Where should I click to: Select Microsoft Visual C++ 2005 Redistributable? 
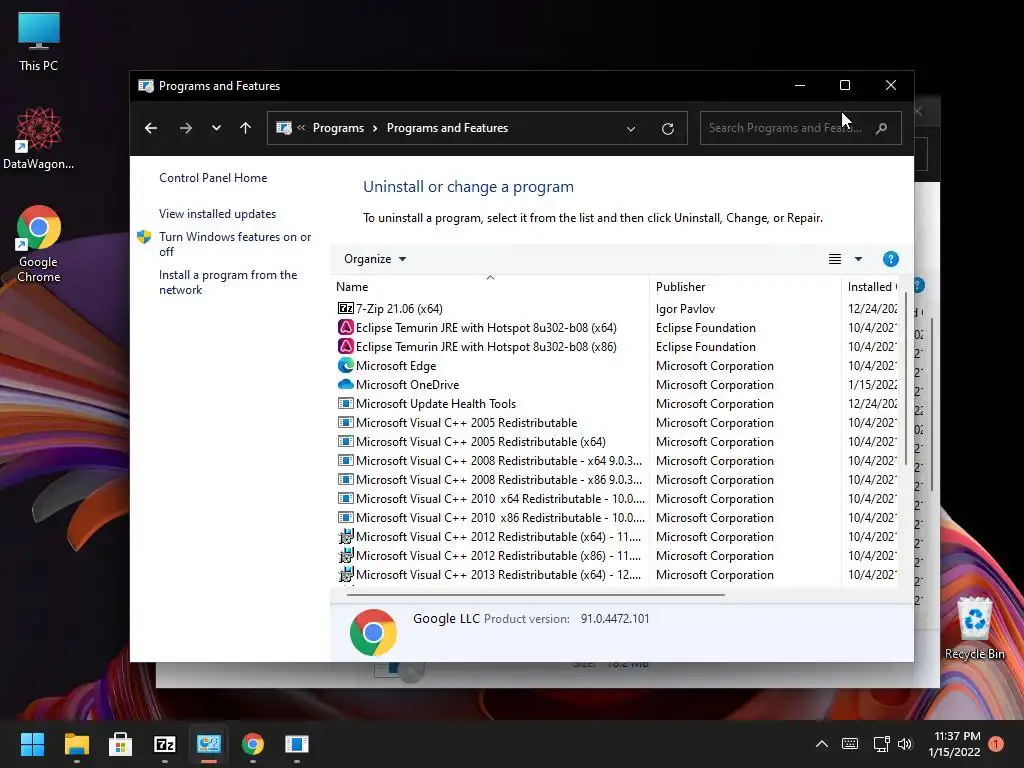(x=616, y=423)
